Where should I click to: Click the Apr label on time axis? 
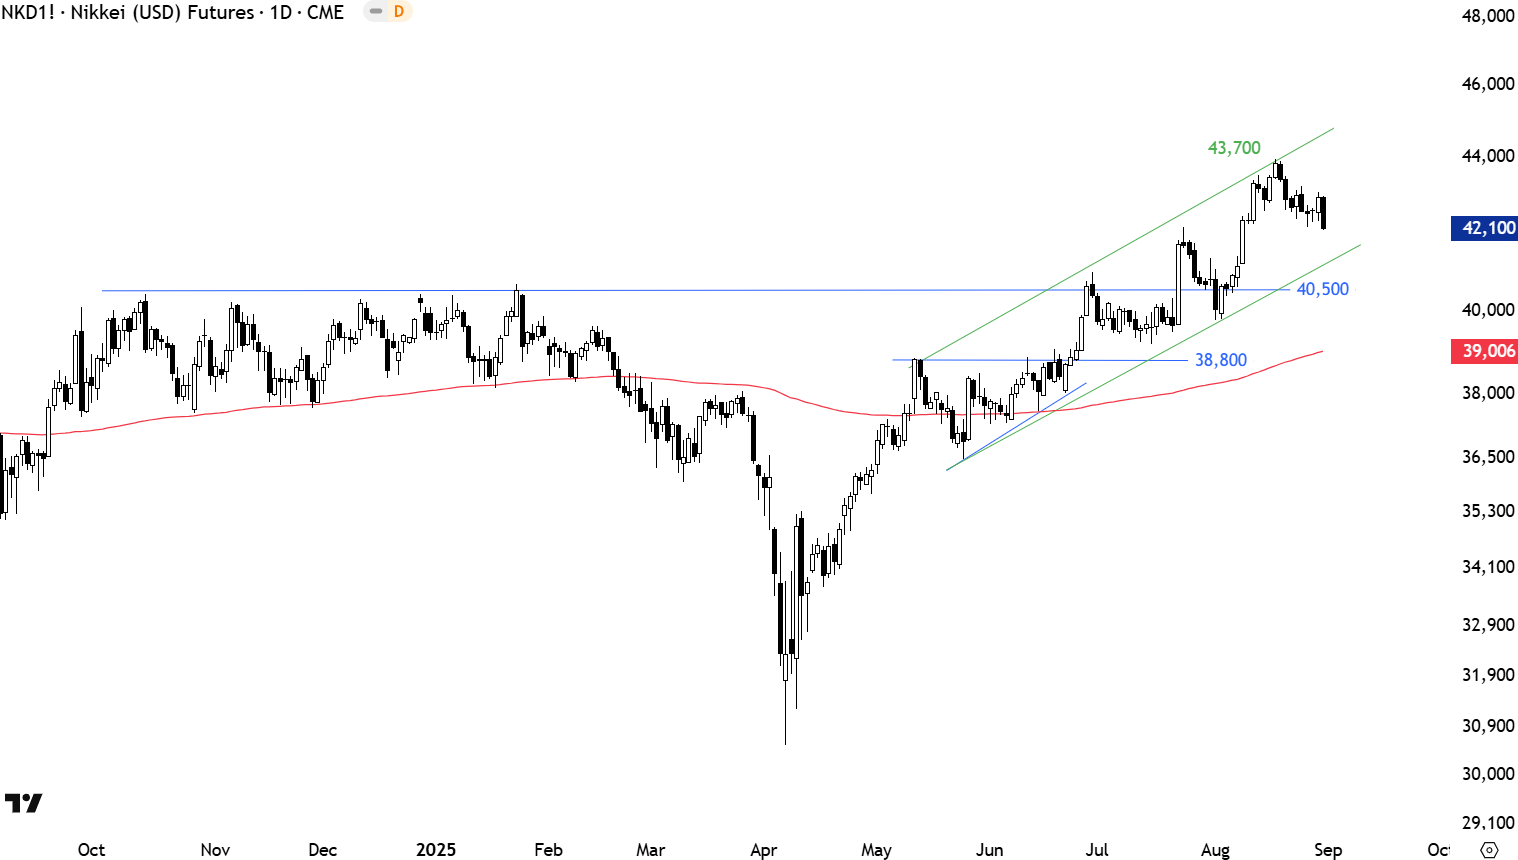pos(763,850)
